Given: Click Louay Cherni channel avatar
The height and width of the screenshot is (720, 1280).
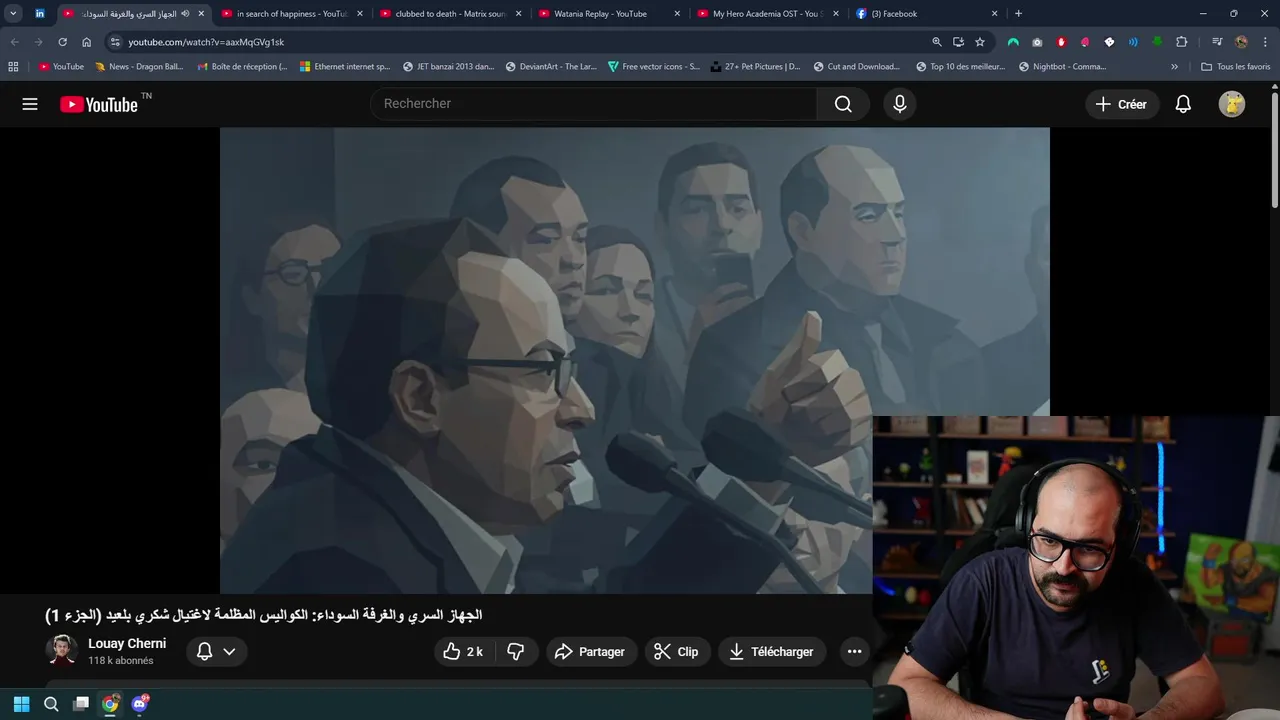Looking at the screenshot, I should coord(62,651).
